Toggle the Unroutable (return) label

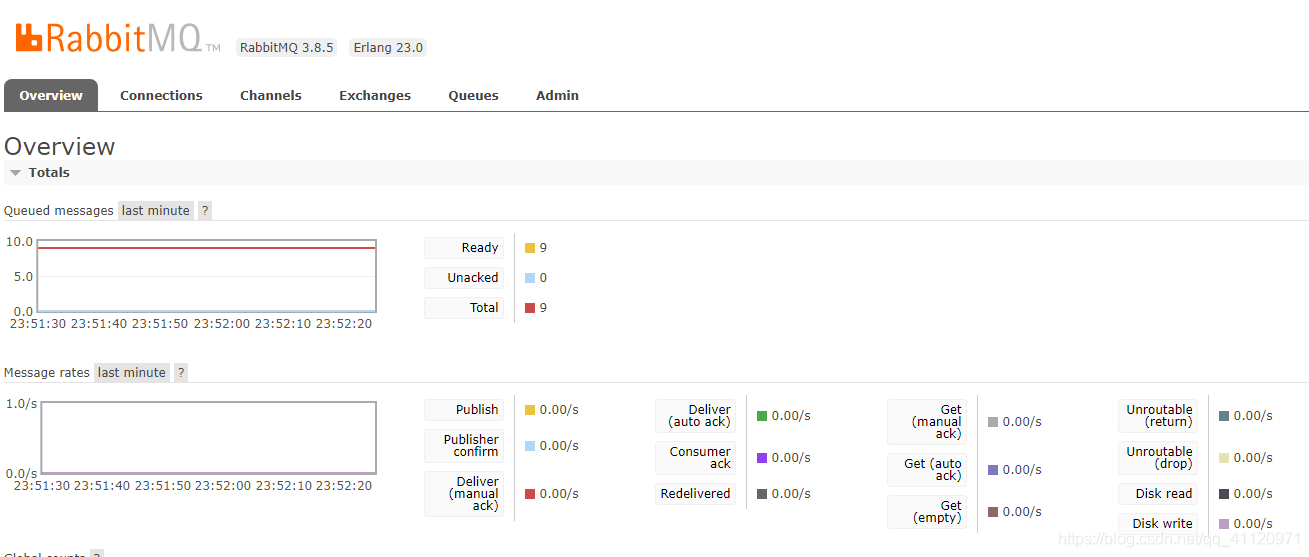pyautogui.click(x=1158, y=415)
